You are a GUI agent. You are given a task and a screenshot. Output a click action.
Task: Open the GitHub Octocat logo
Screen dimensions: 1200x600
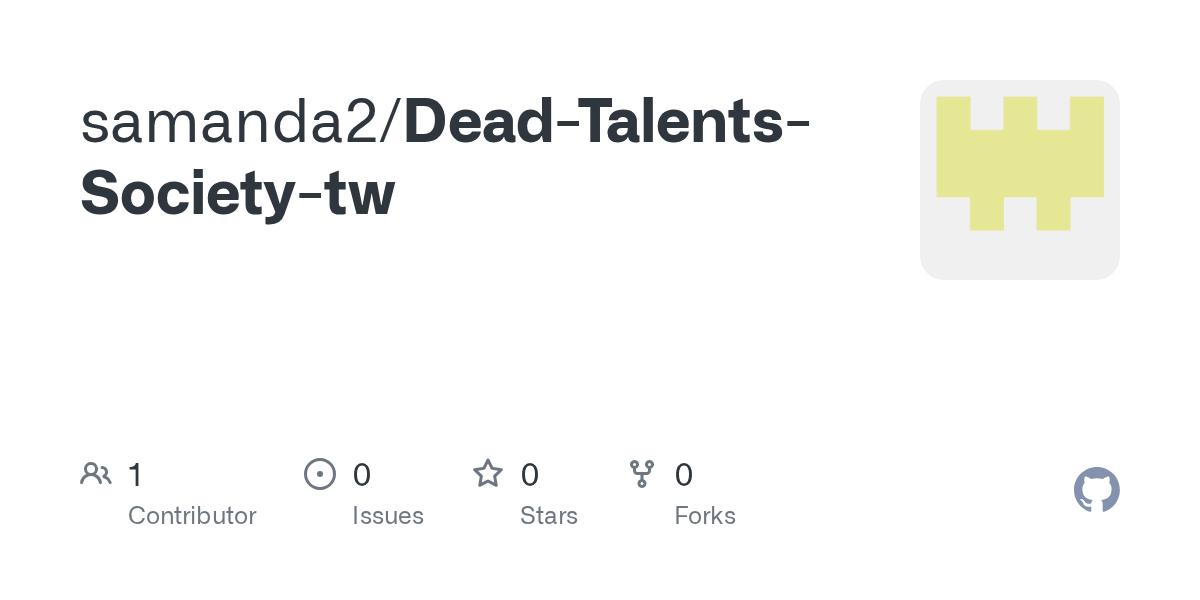coord(1097,490)
